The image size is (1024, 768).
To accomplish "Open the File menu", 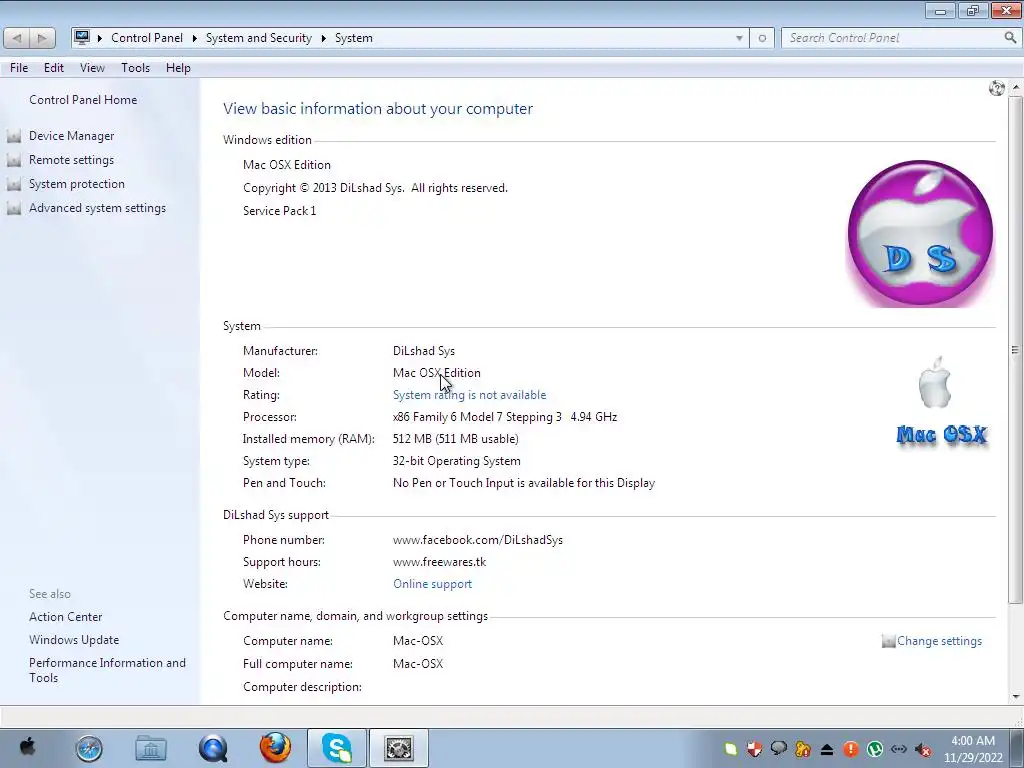I will (x=19, y=68).
